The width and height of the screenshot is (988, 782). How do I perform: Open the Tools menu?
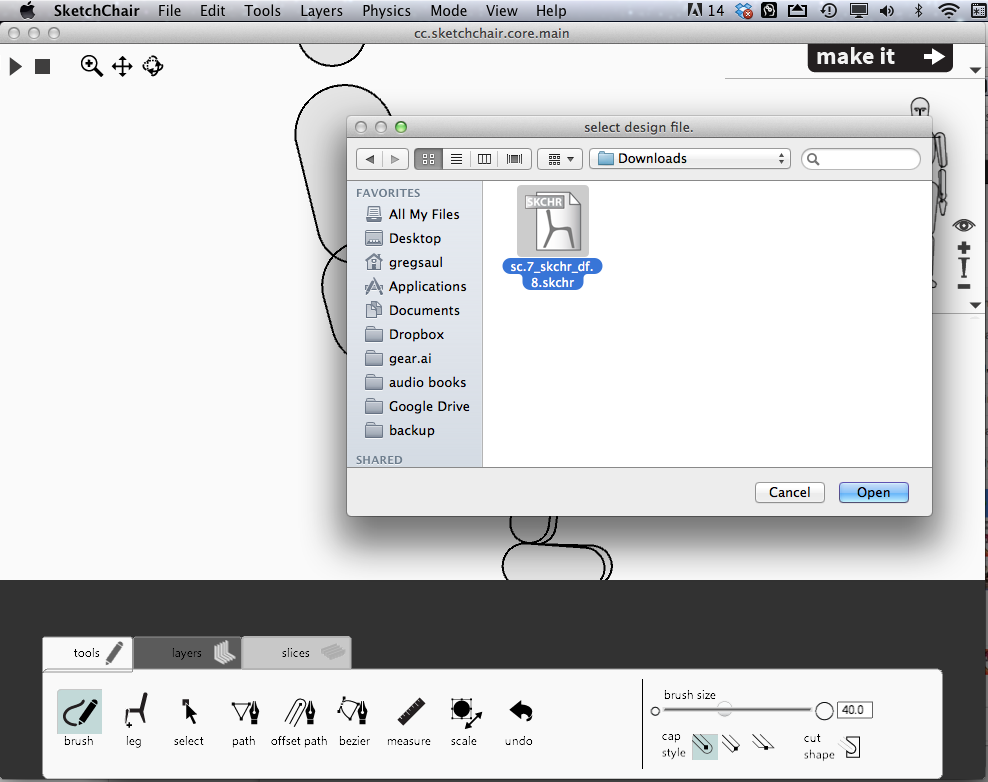263,11
